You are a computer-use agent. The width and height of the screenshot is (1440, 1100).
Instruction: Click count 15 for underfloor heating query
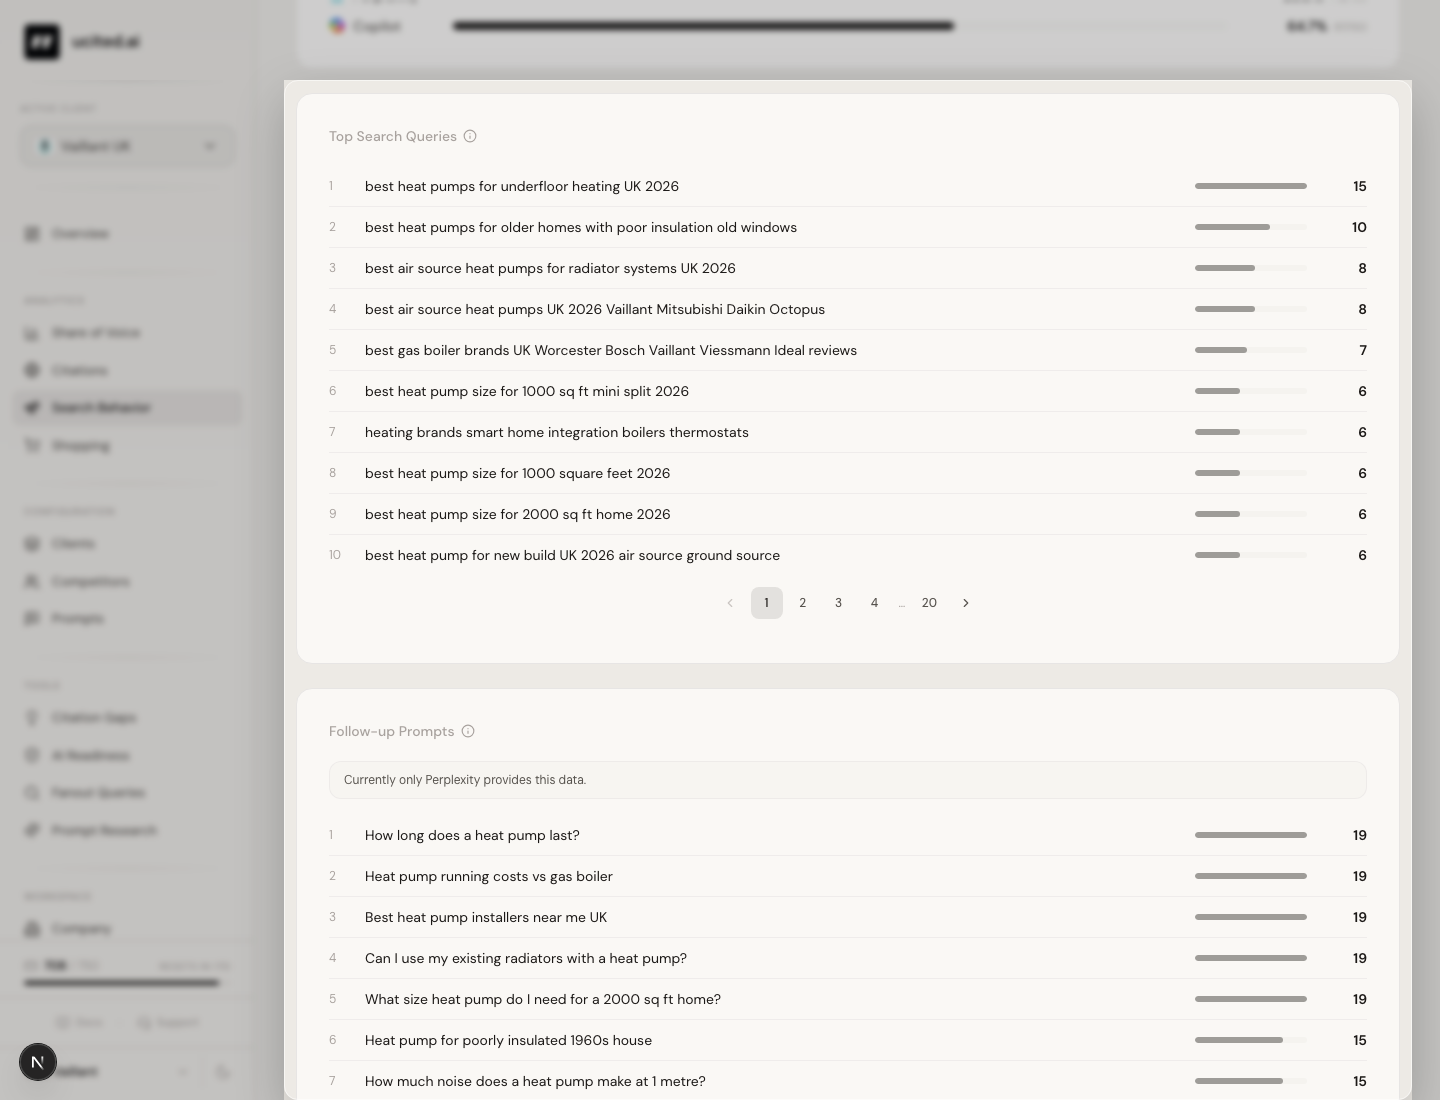pyautogui.click(x=1360, y=186)
